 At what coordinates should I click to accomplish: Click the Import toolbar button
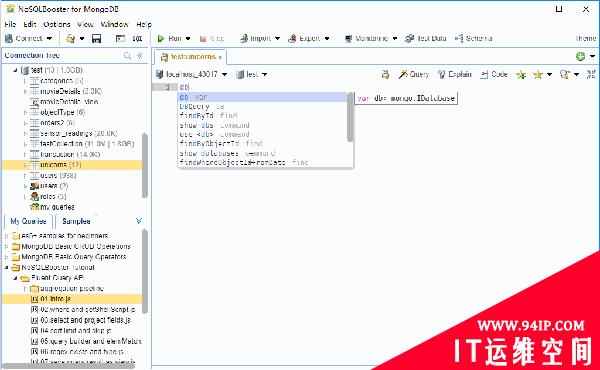tap(256, 39)
